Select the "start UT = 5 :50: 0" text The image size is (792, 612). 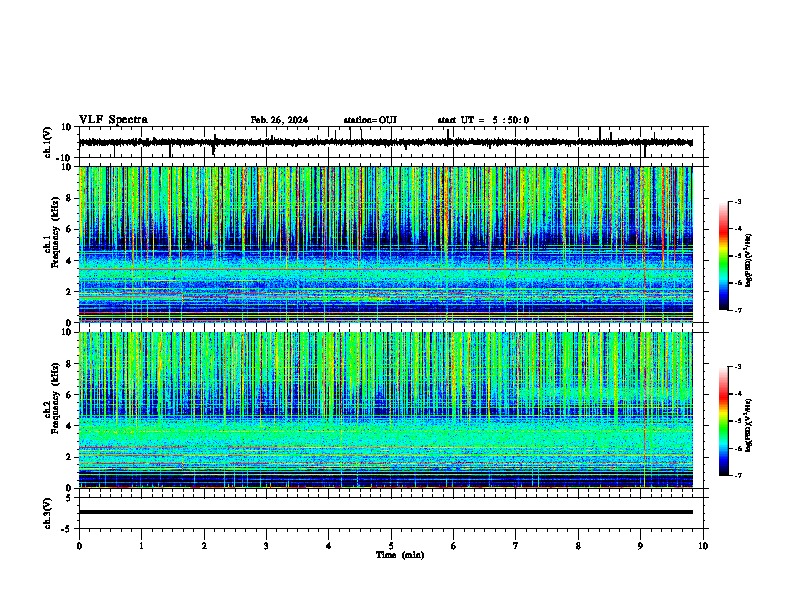click(x=483, y=120)
